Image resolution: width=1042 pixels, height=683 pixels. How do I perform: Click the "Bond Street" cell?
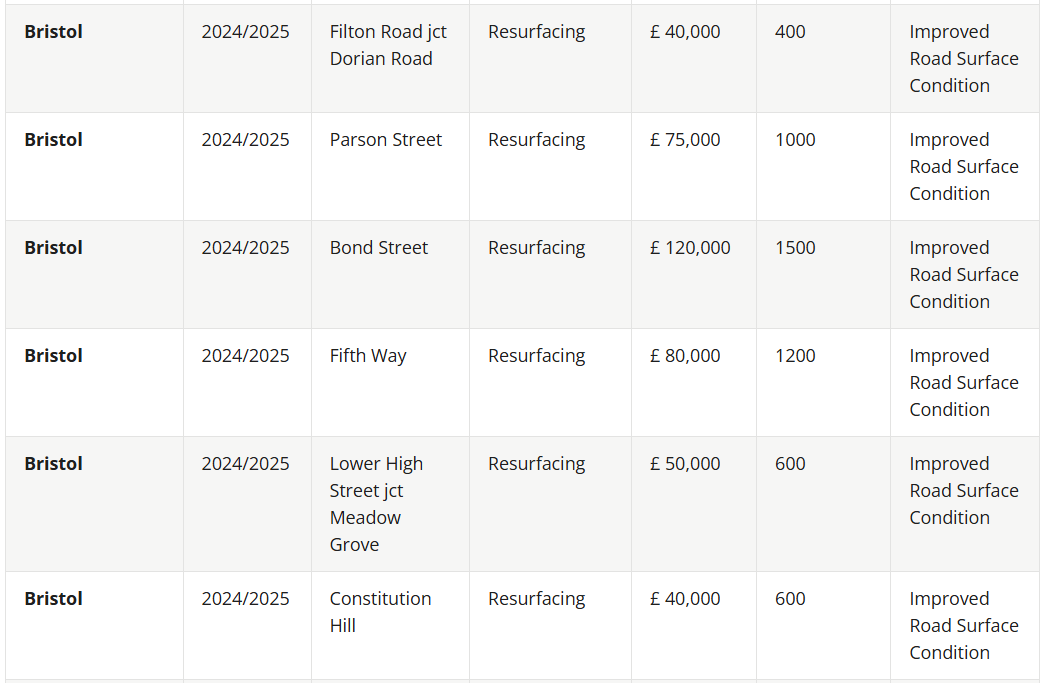(x=379, y=248)
